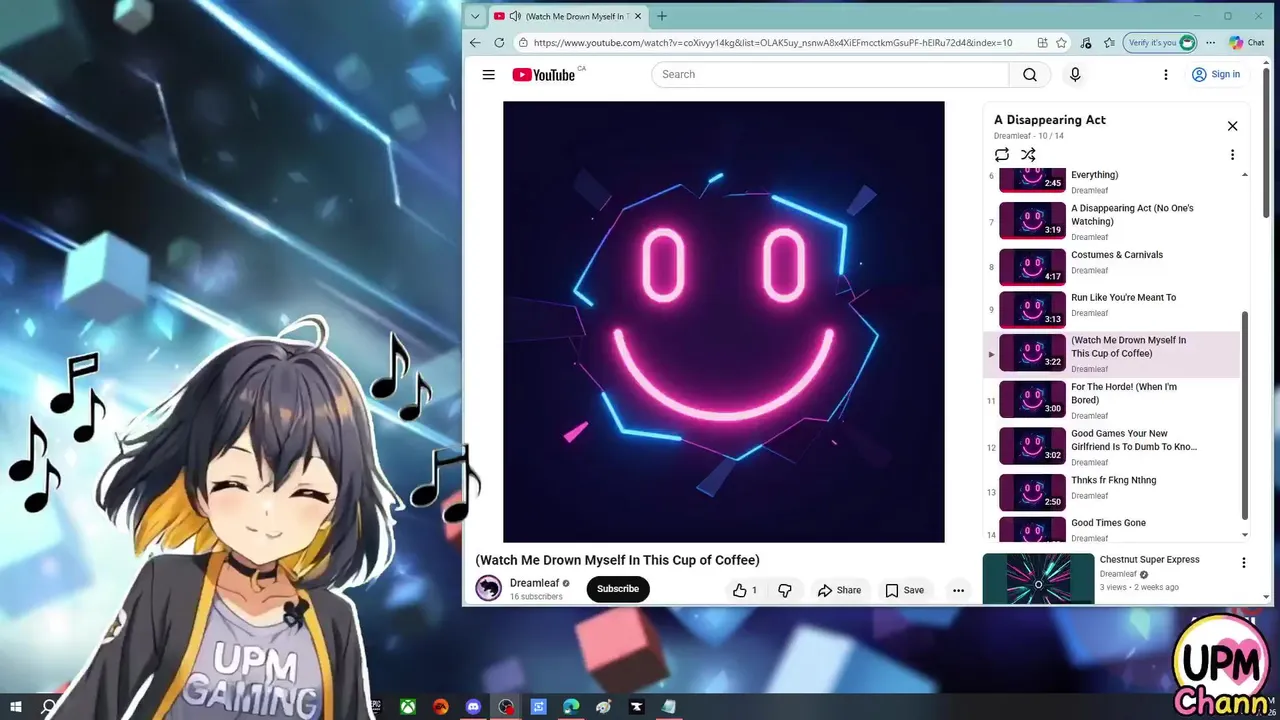Play Good Times Gone track
This screenshot has width=1280, height=720.
1112,529
